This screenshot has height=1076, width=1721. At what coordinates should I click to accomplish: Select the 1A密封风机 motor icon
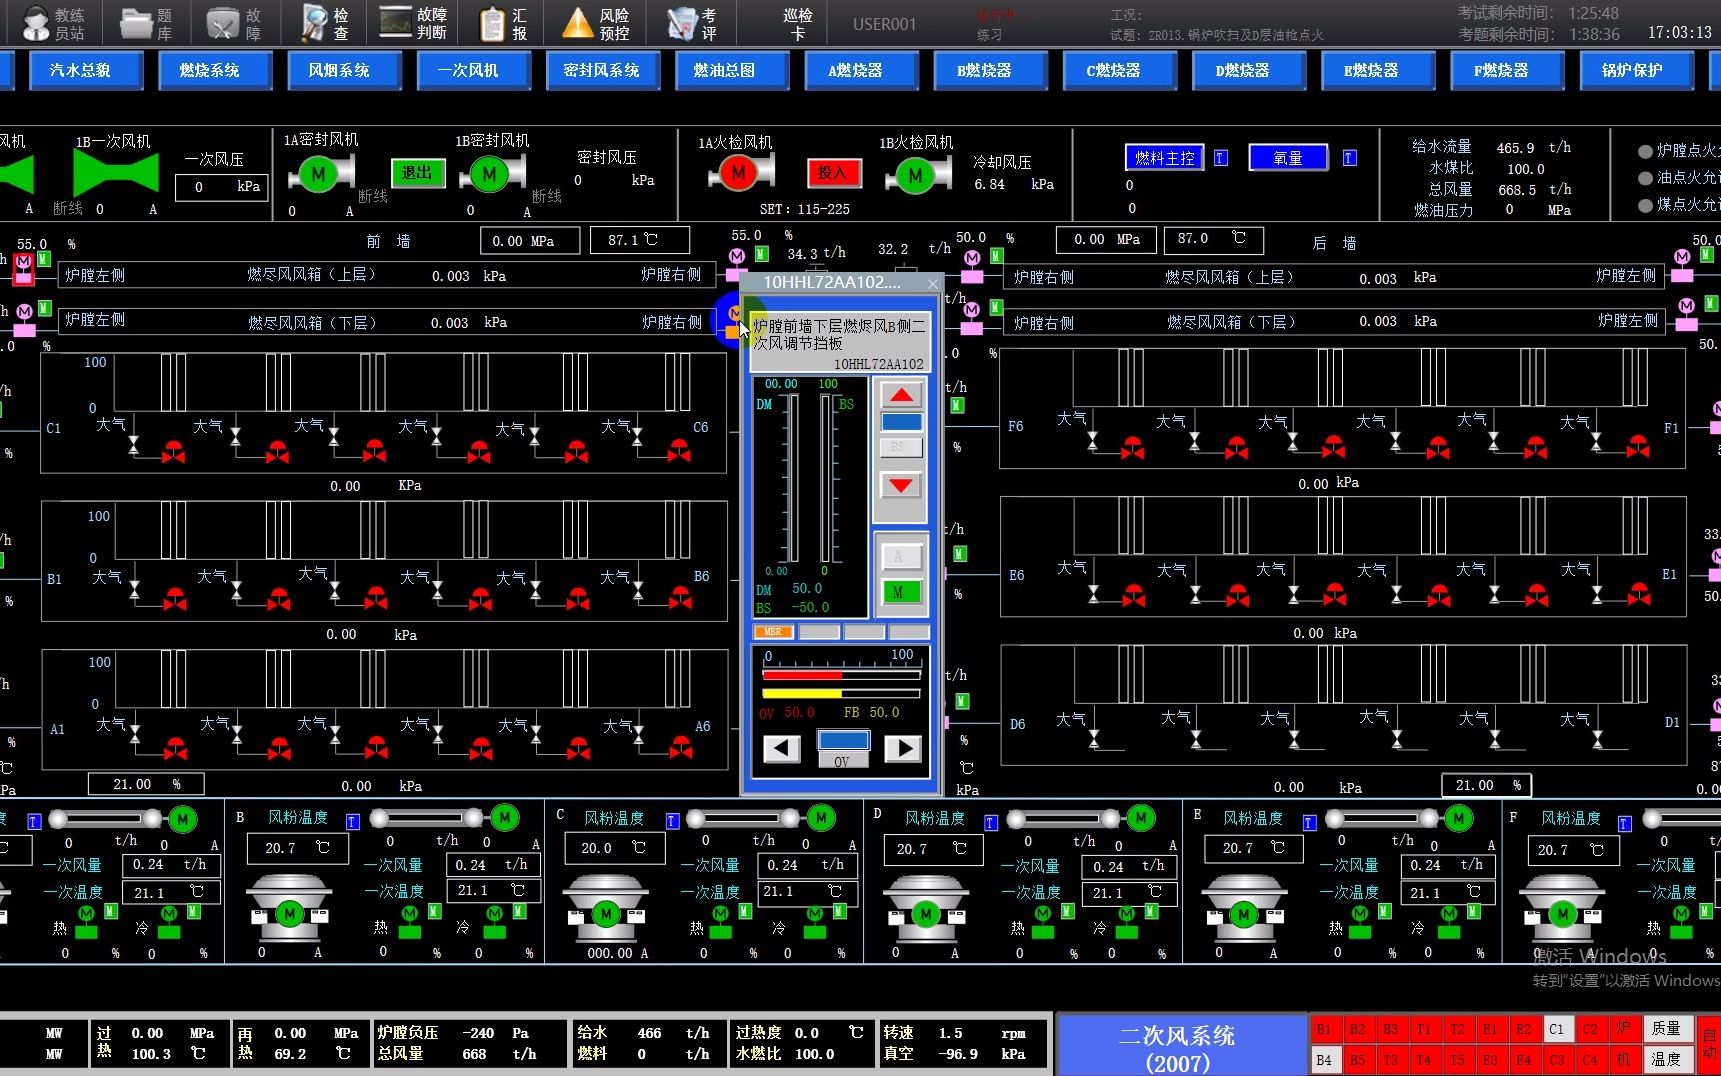[x=318, y=174]
